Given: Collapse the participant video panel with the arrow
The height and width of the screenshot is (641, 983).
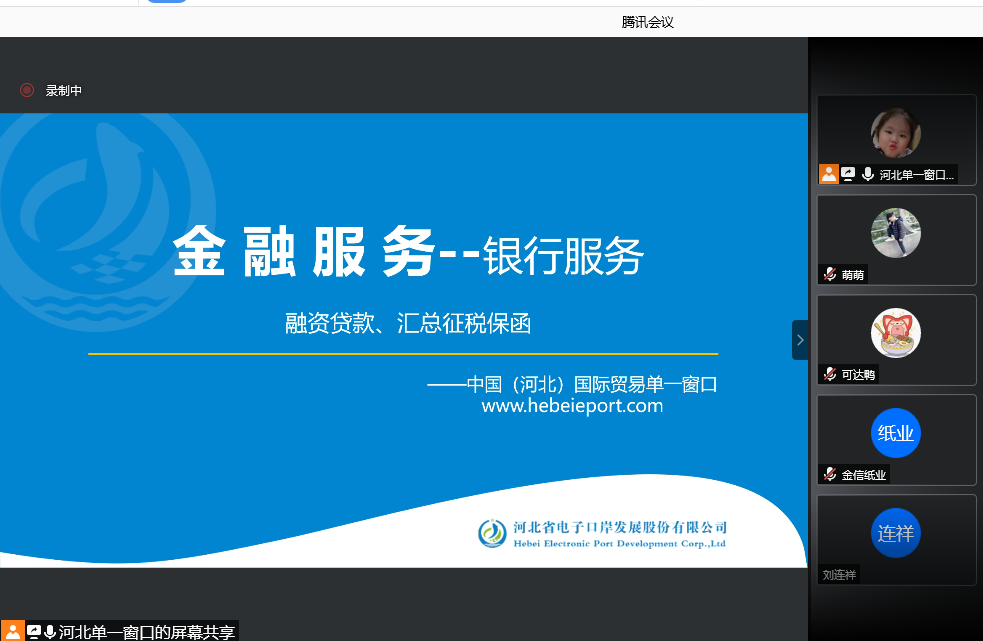Looking at the screenshot, I should pos(800,340).
